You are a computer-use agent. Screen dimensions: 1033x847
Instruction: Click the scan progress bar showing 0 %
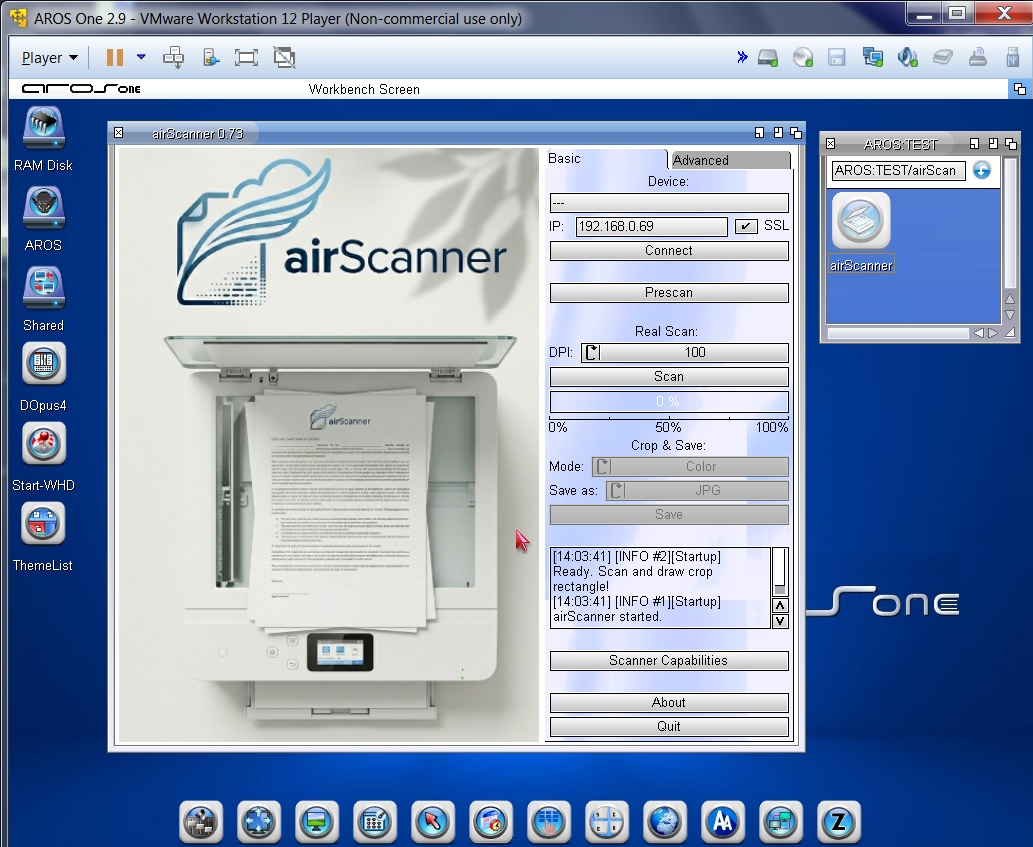[669, 402]
